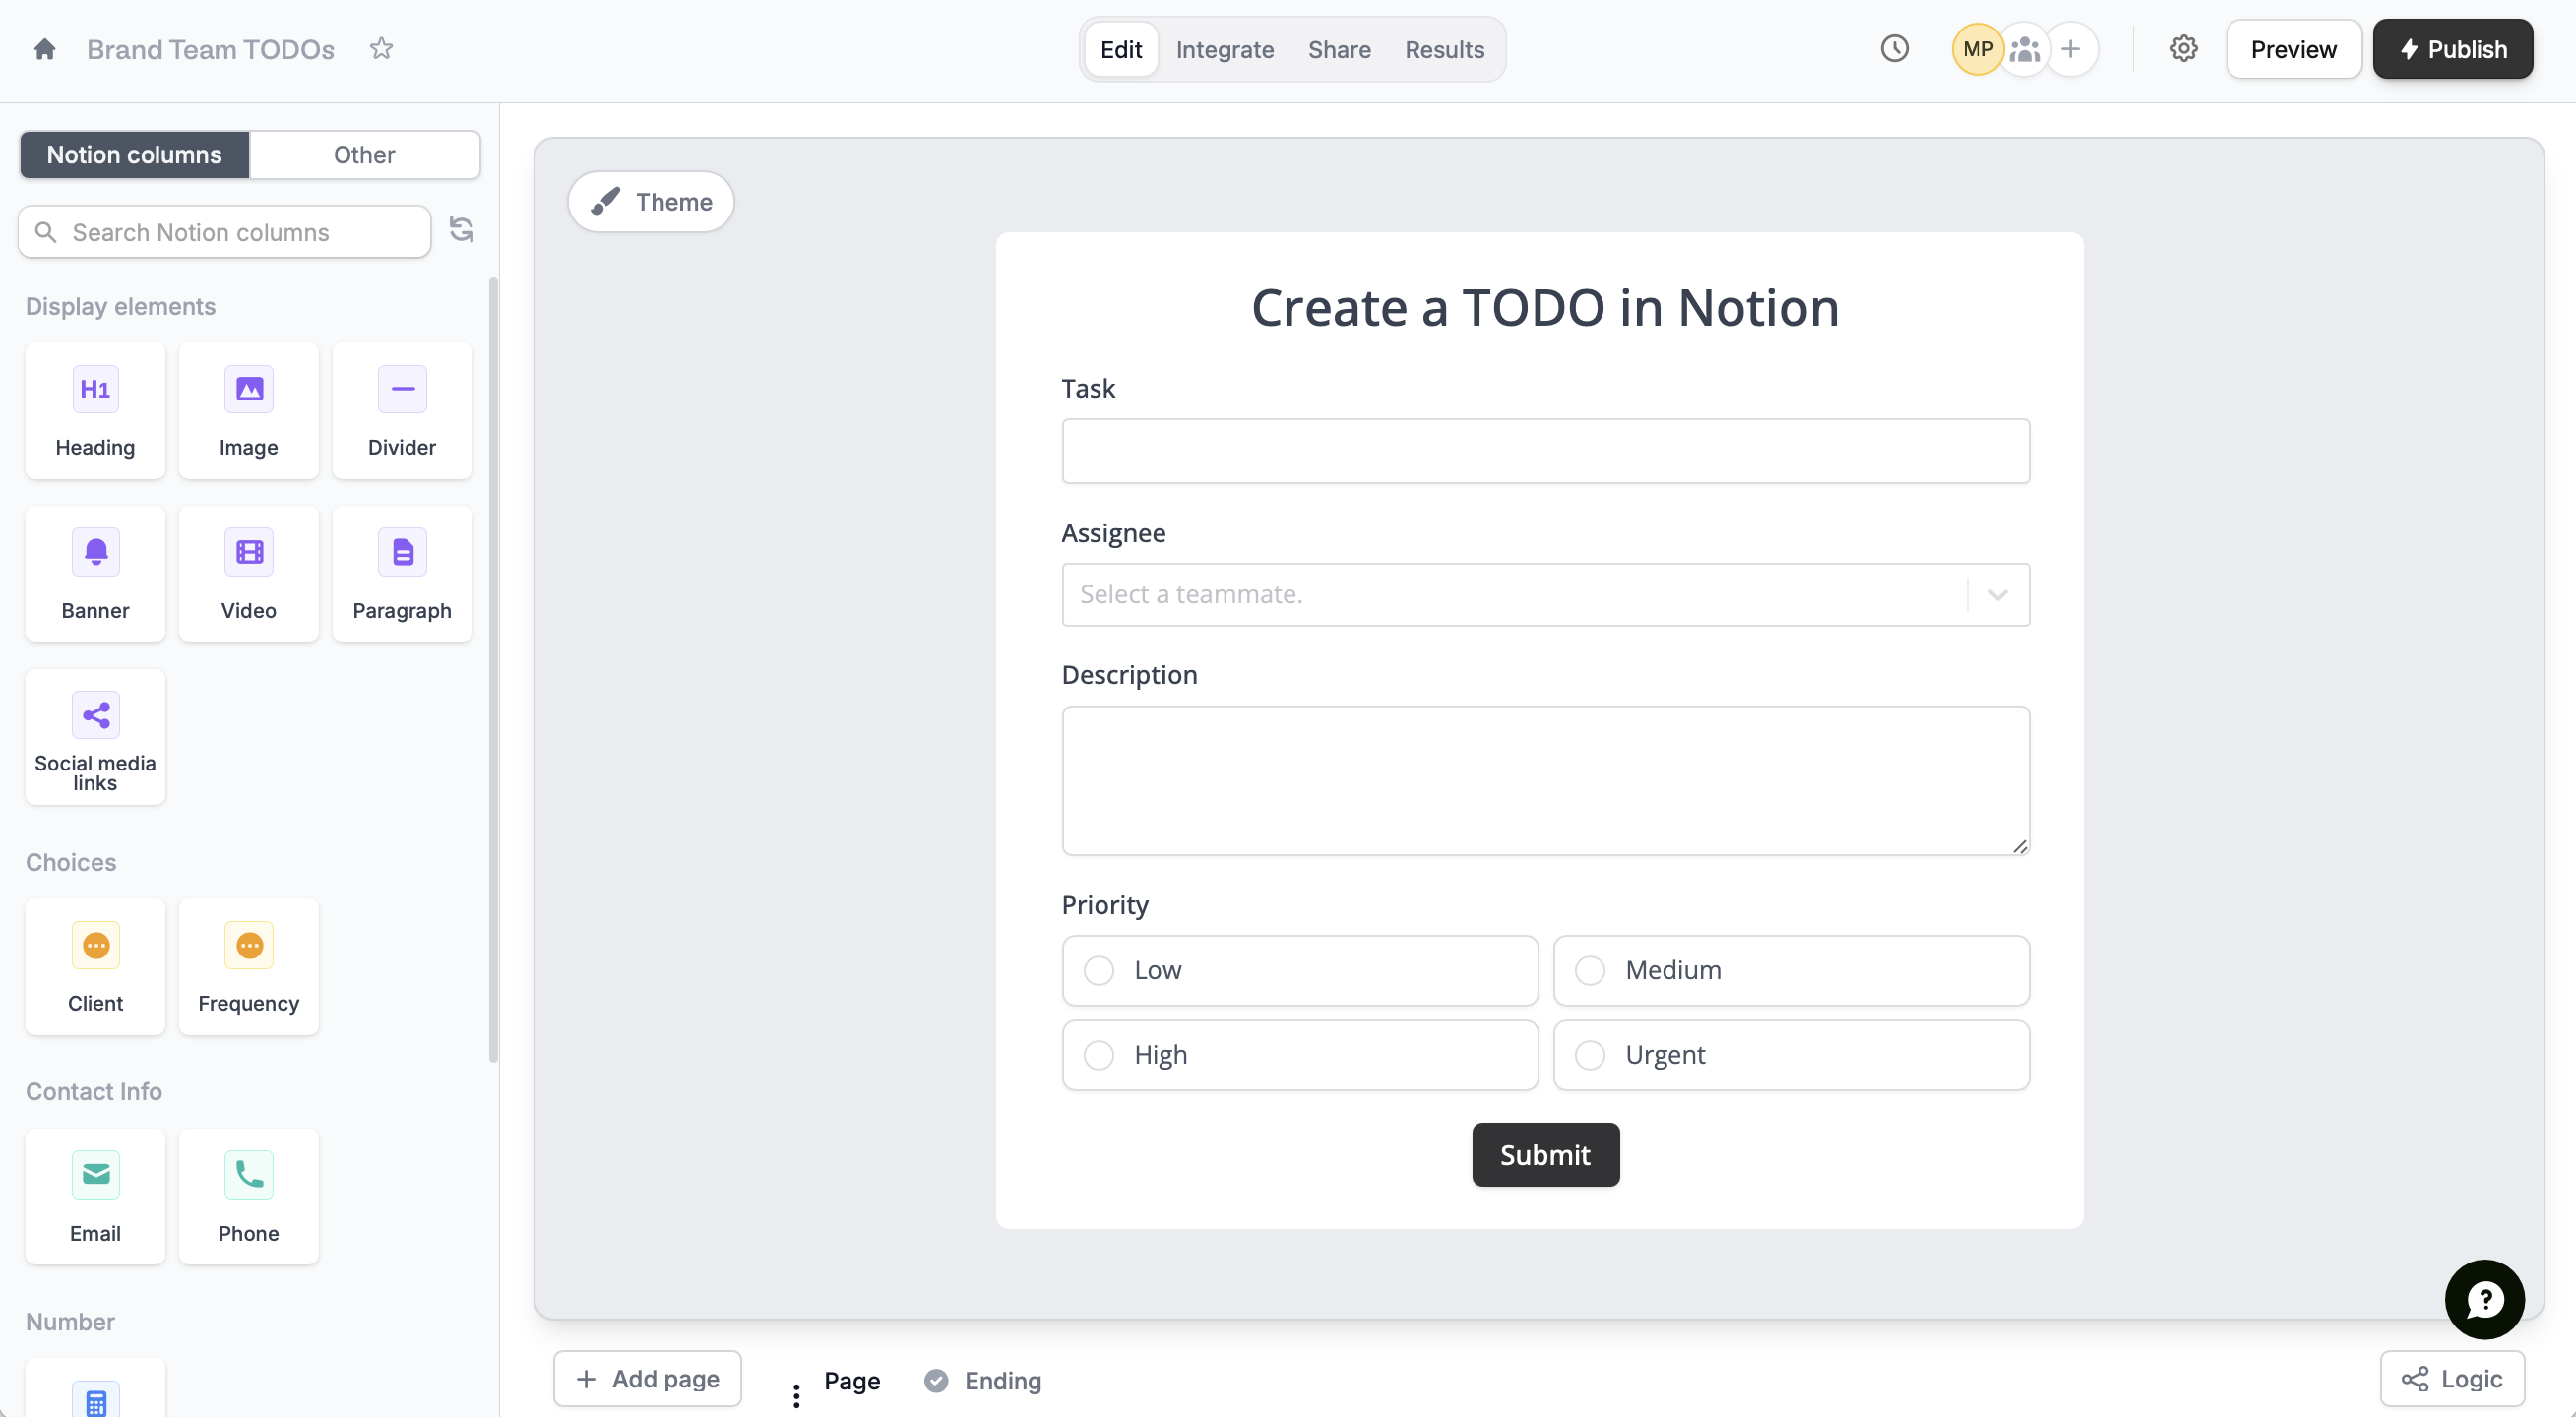Click the home icon
The width and height of the screenshot is (2576, 1417).
point(44,49)
